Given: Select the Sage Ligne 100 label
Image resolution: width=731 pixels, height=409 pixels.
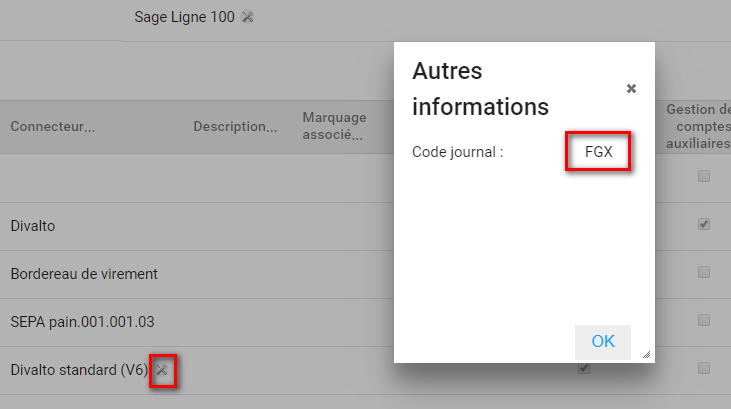Looking at the screenshot, I should (184, 17).
